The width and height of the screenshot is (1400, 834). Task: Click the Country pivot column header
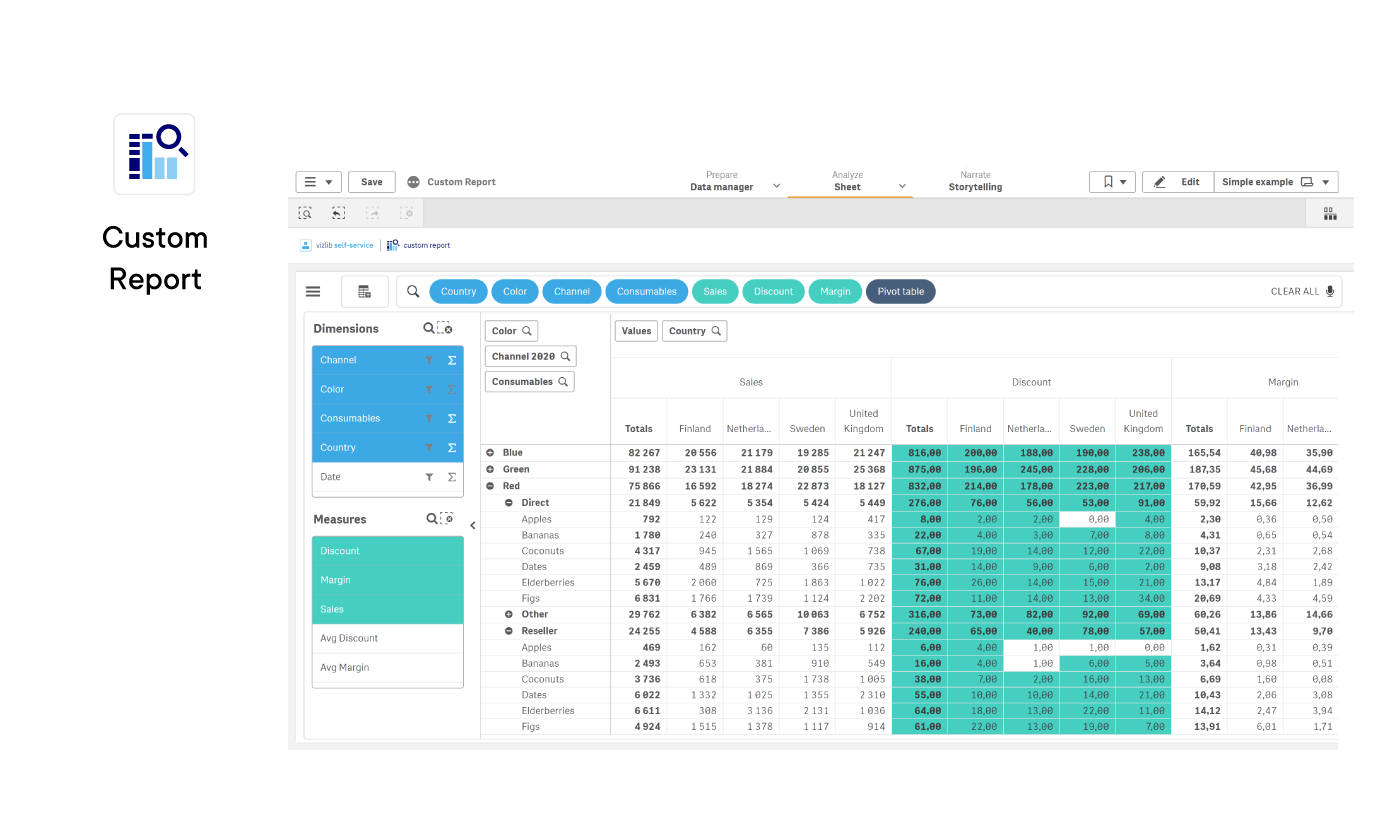point(694,331)
